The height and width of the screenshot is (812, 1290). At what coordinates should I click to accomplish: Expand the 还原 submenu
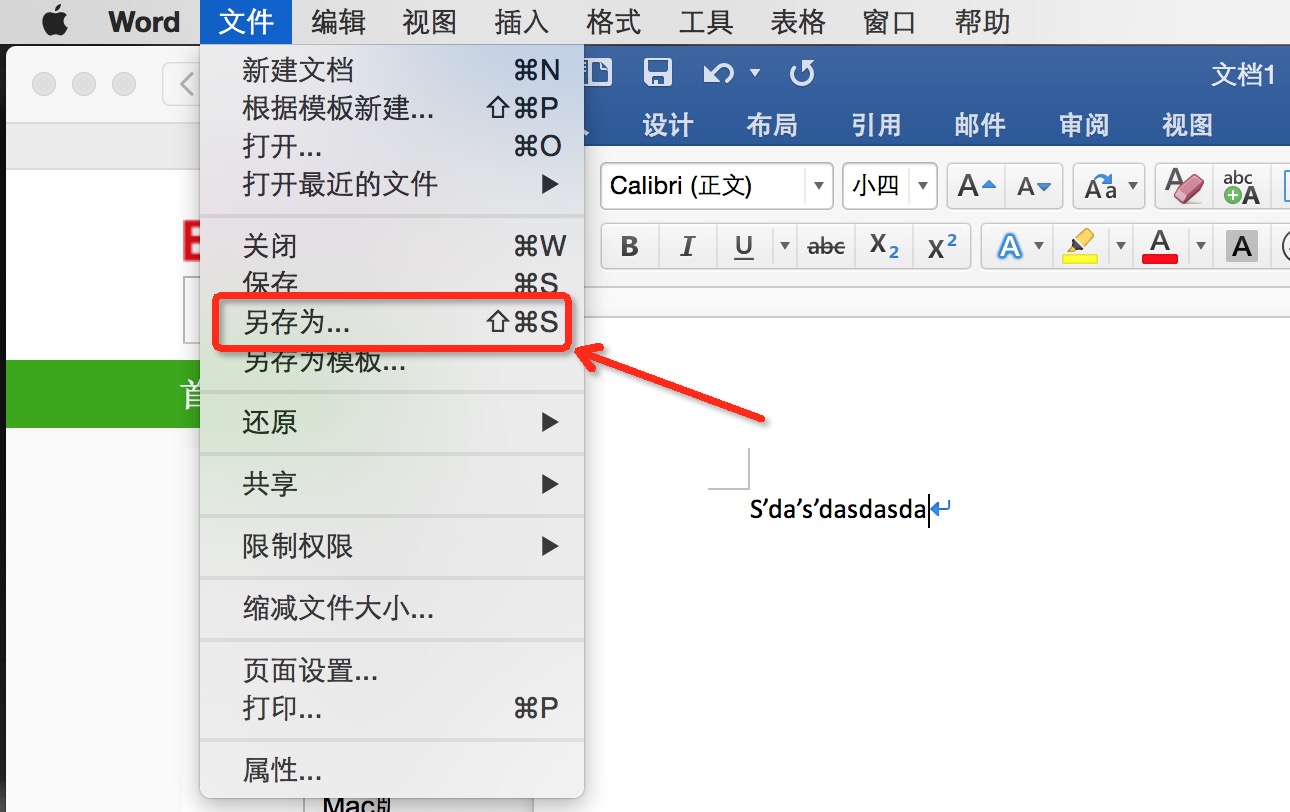[x=549, y=422]
